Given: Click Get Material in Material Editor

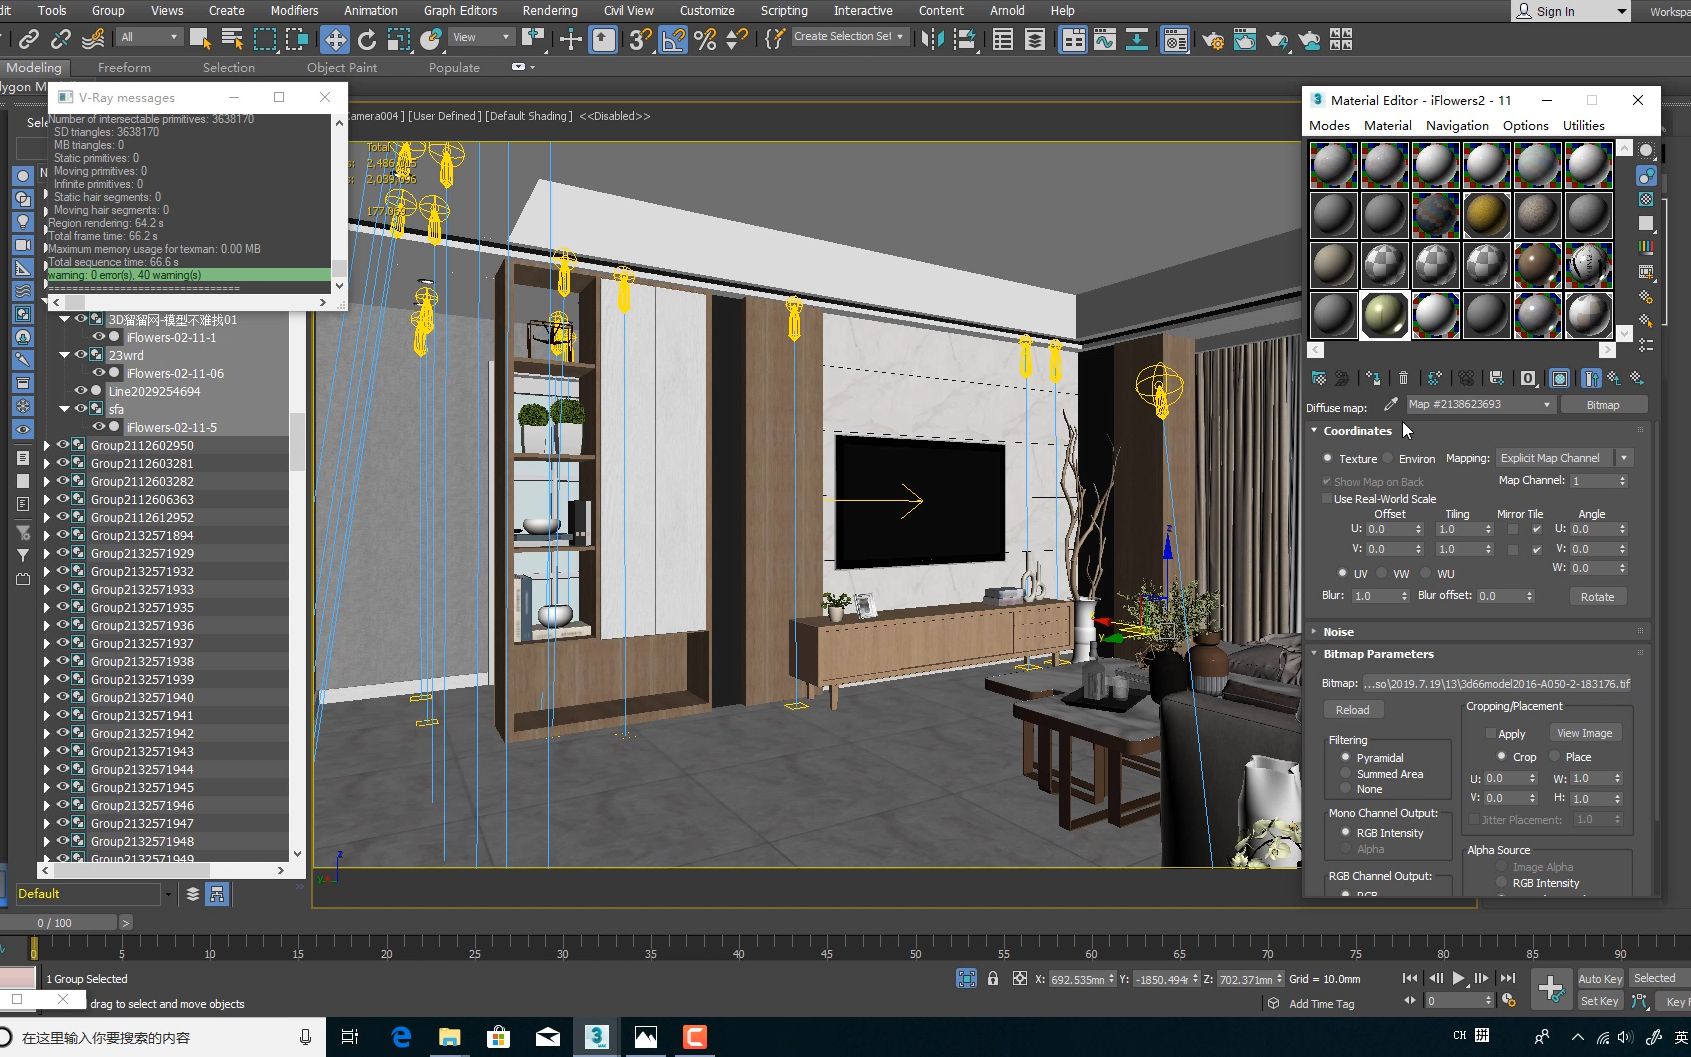Looking at the screenshot, I should click(1319, 378).
